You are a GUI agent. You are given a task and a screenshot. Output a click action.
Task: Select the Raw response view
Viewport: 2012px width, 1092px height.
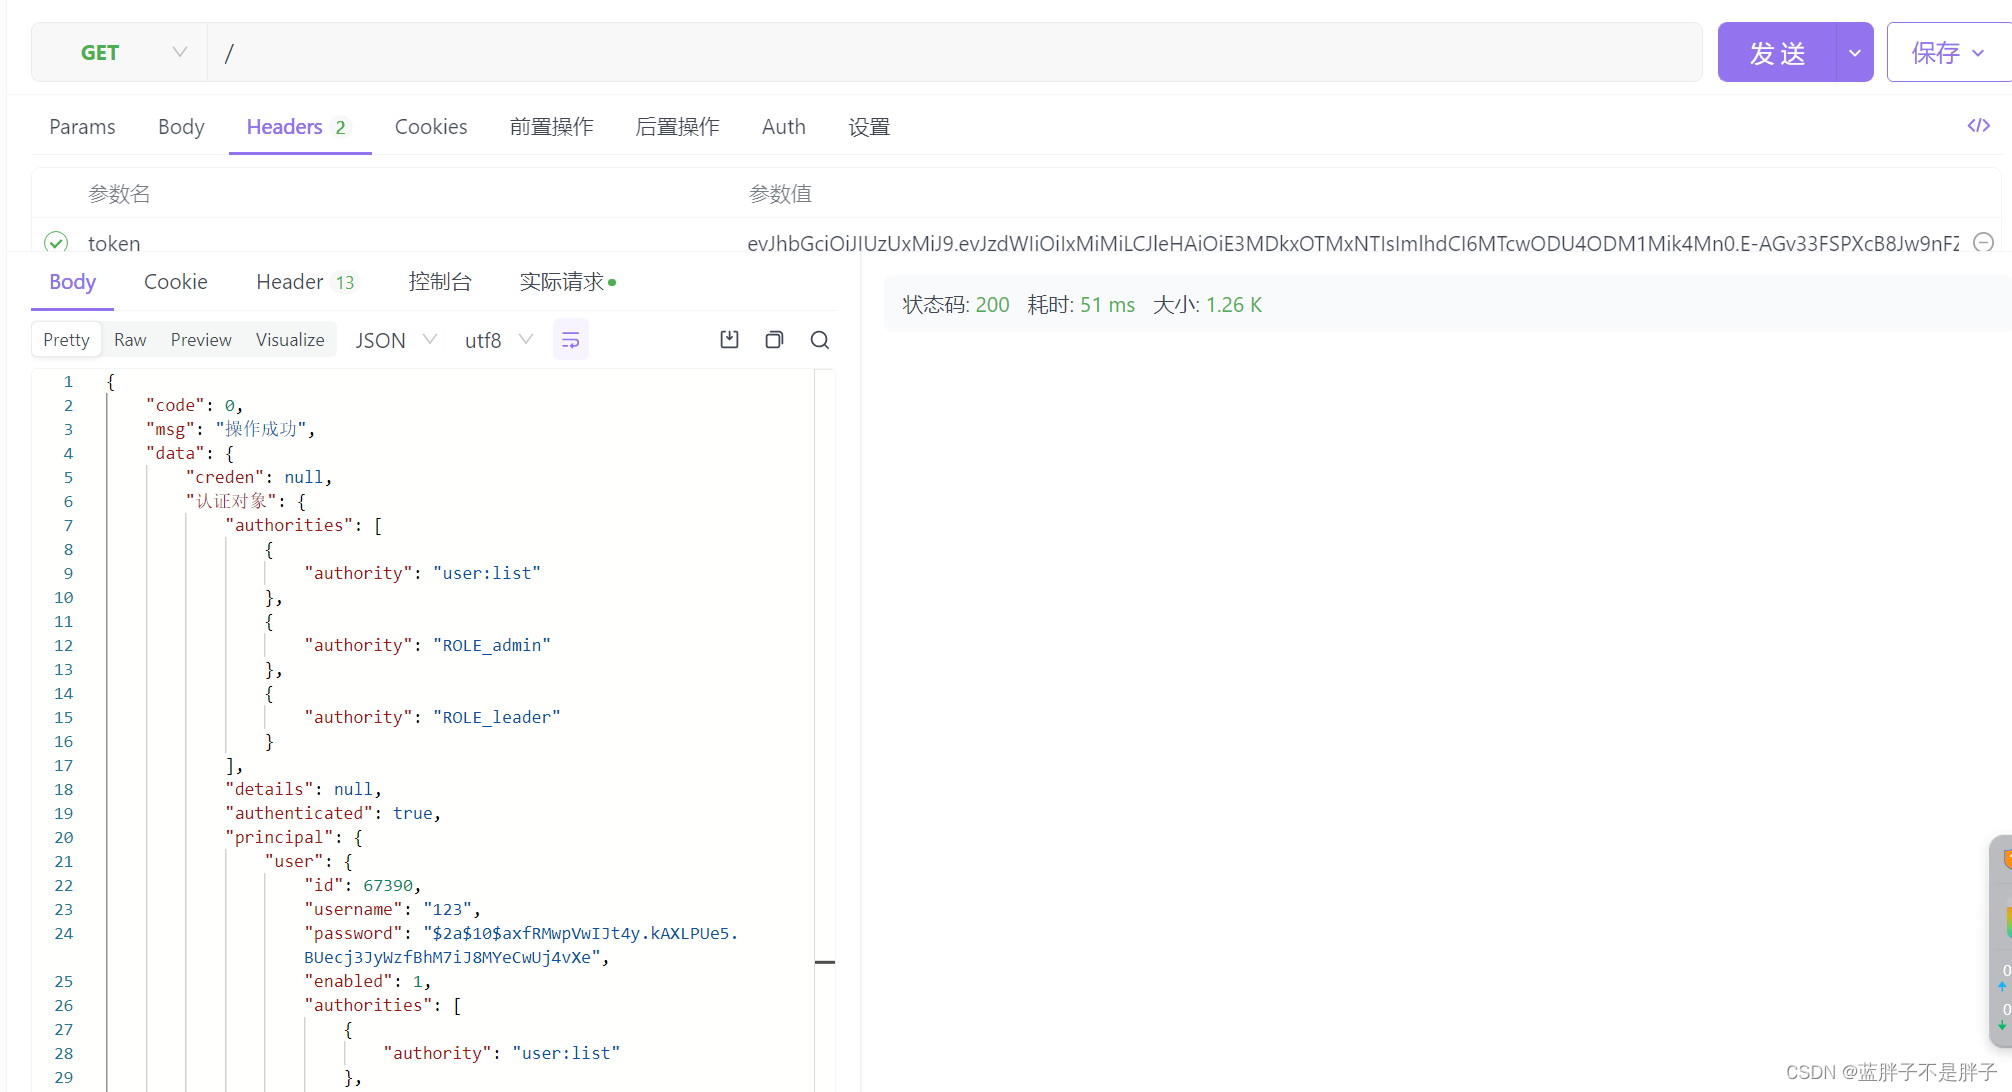(x=130, y=340)
